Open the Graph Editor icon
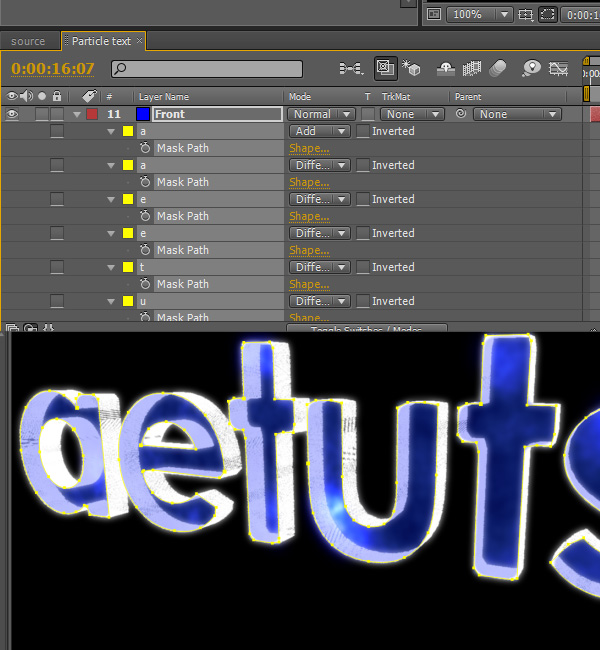The image size is (600, 650). click(x=558, y=69)
